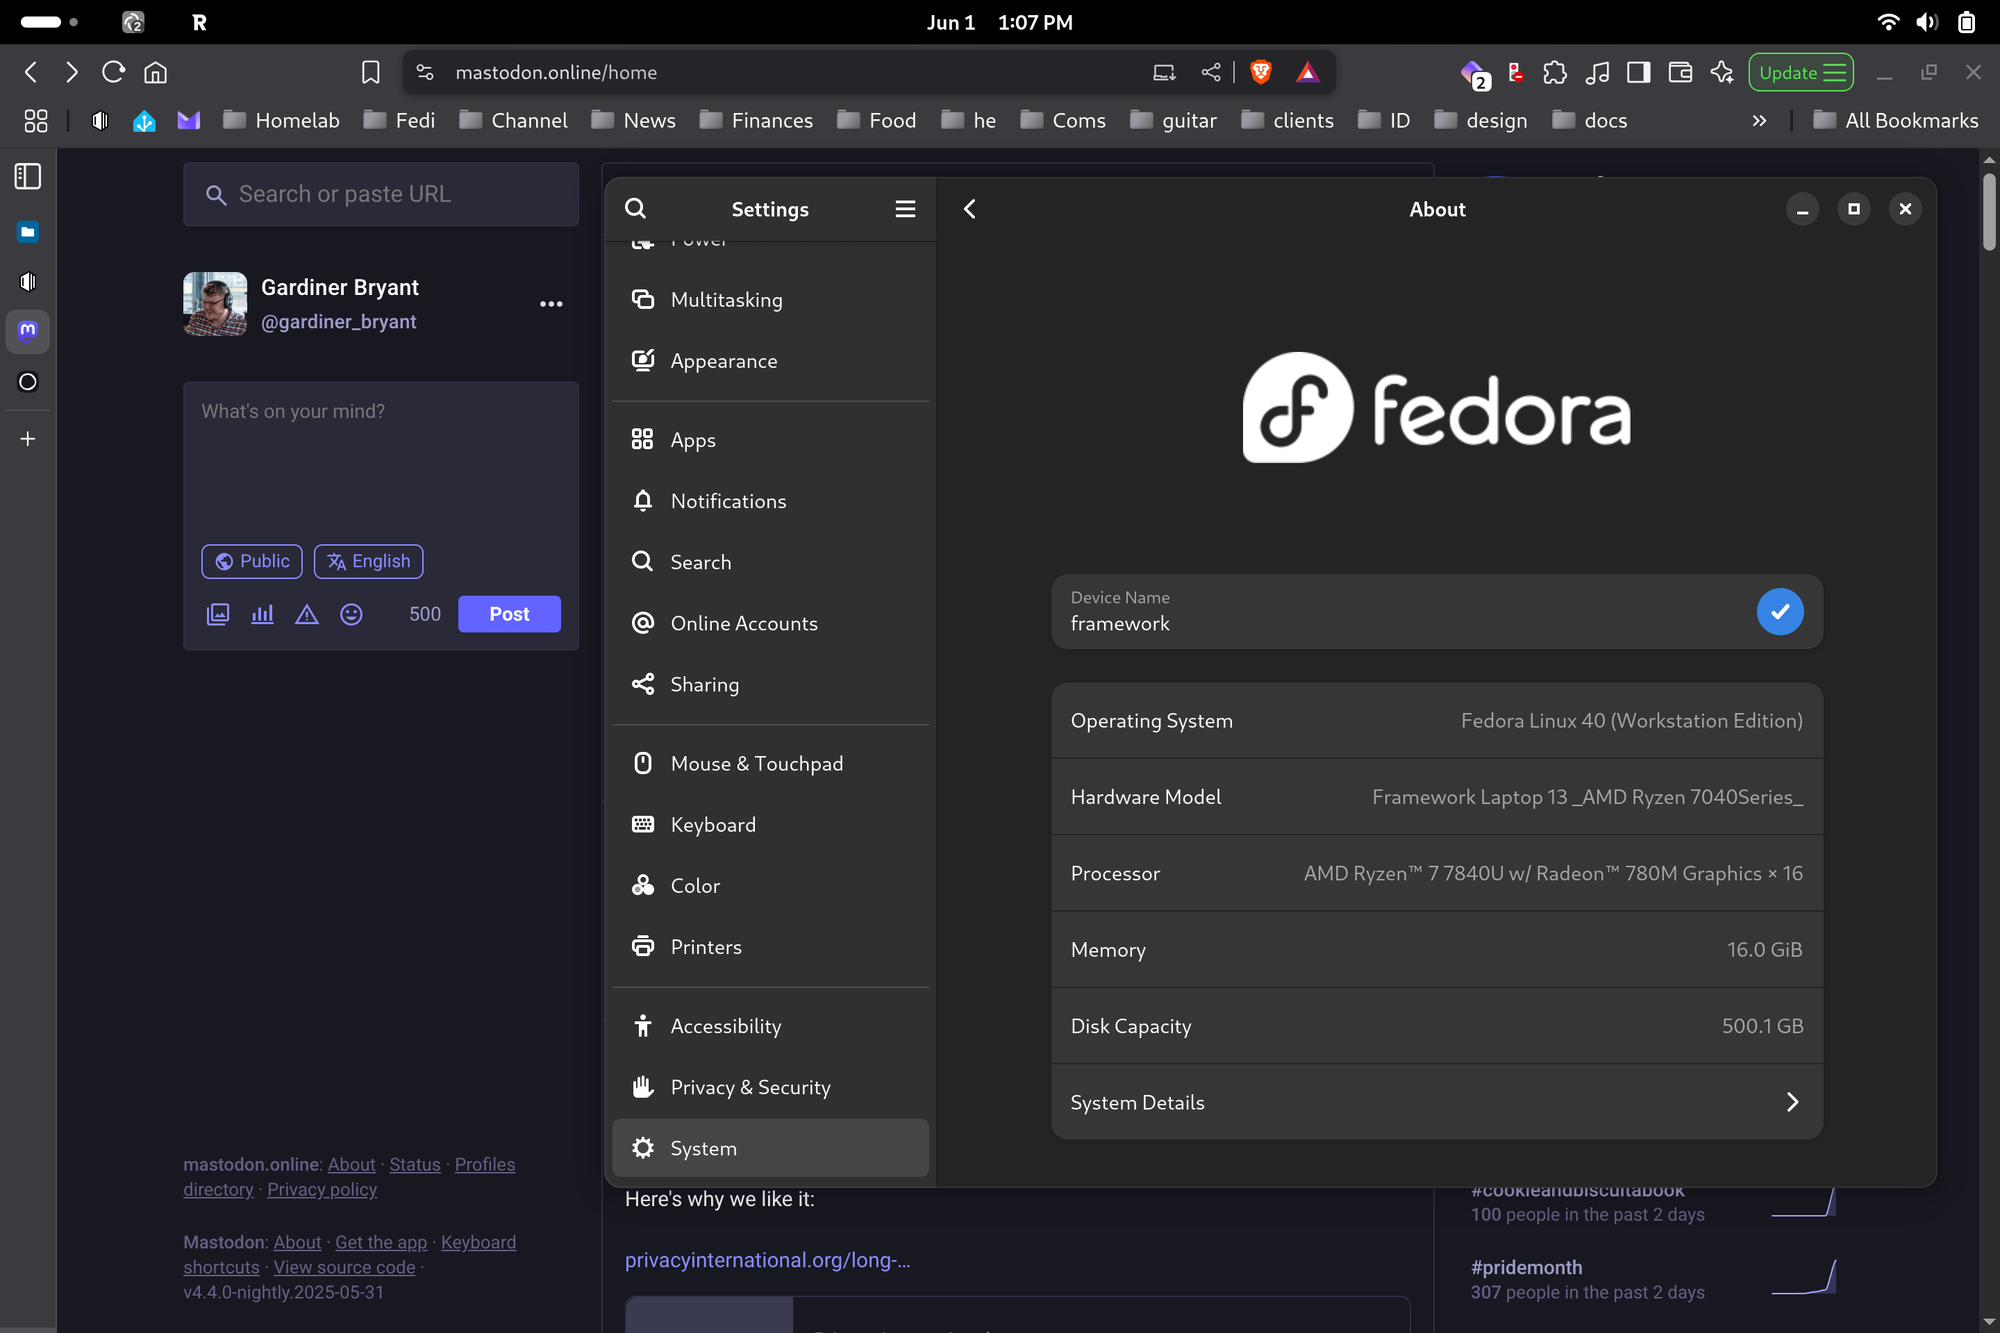Click the volume icon in top bar
The image size is (2000, 1333).
[1927, 22]
